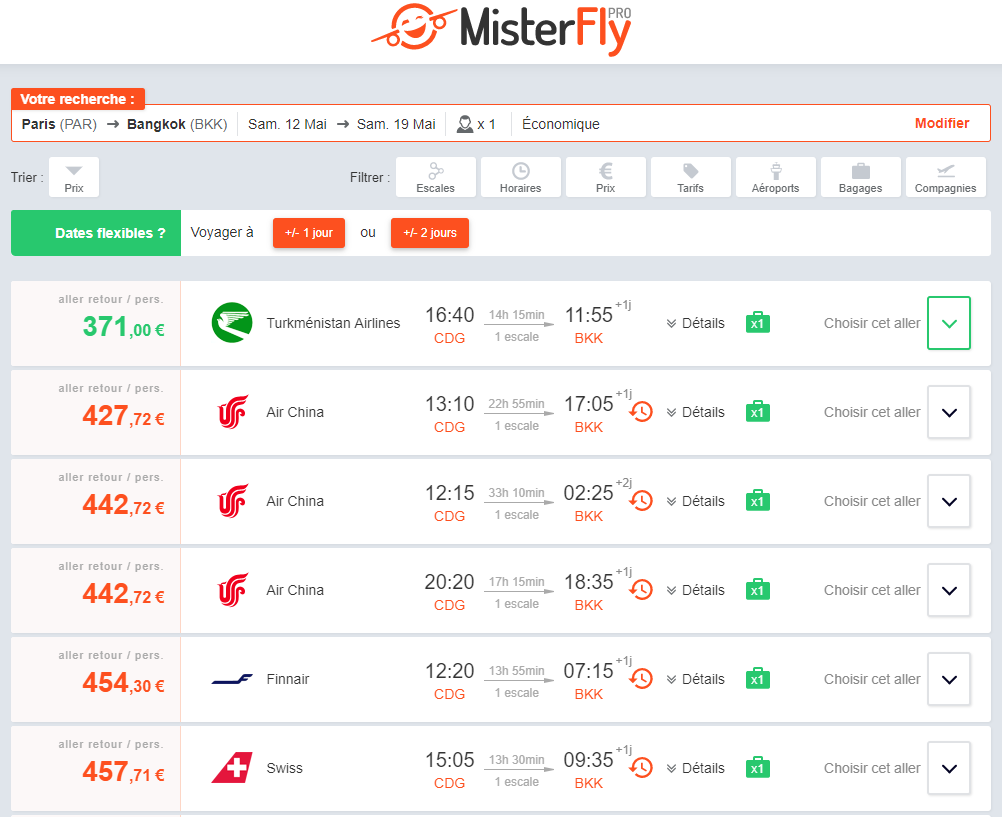
Task: Click the Économique cabin class text
Action: point(560,123)
